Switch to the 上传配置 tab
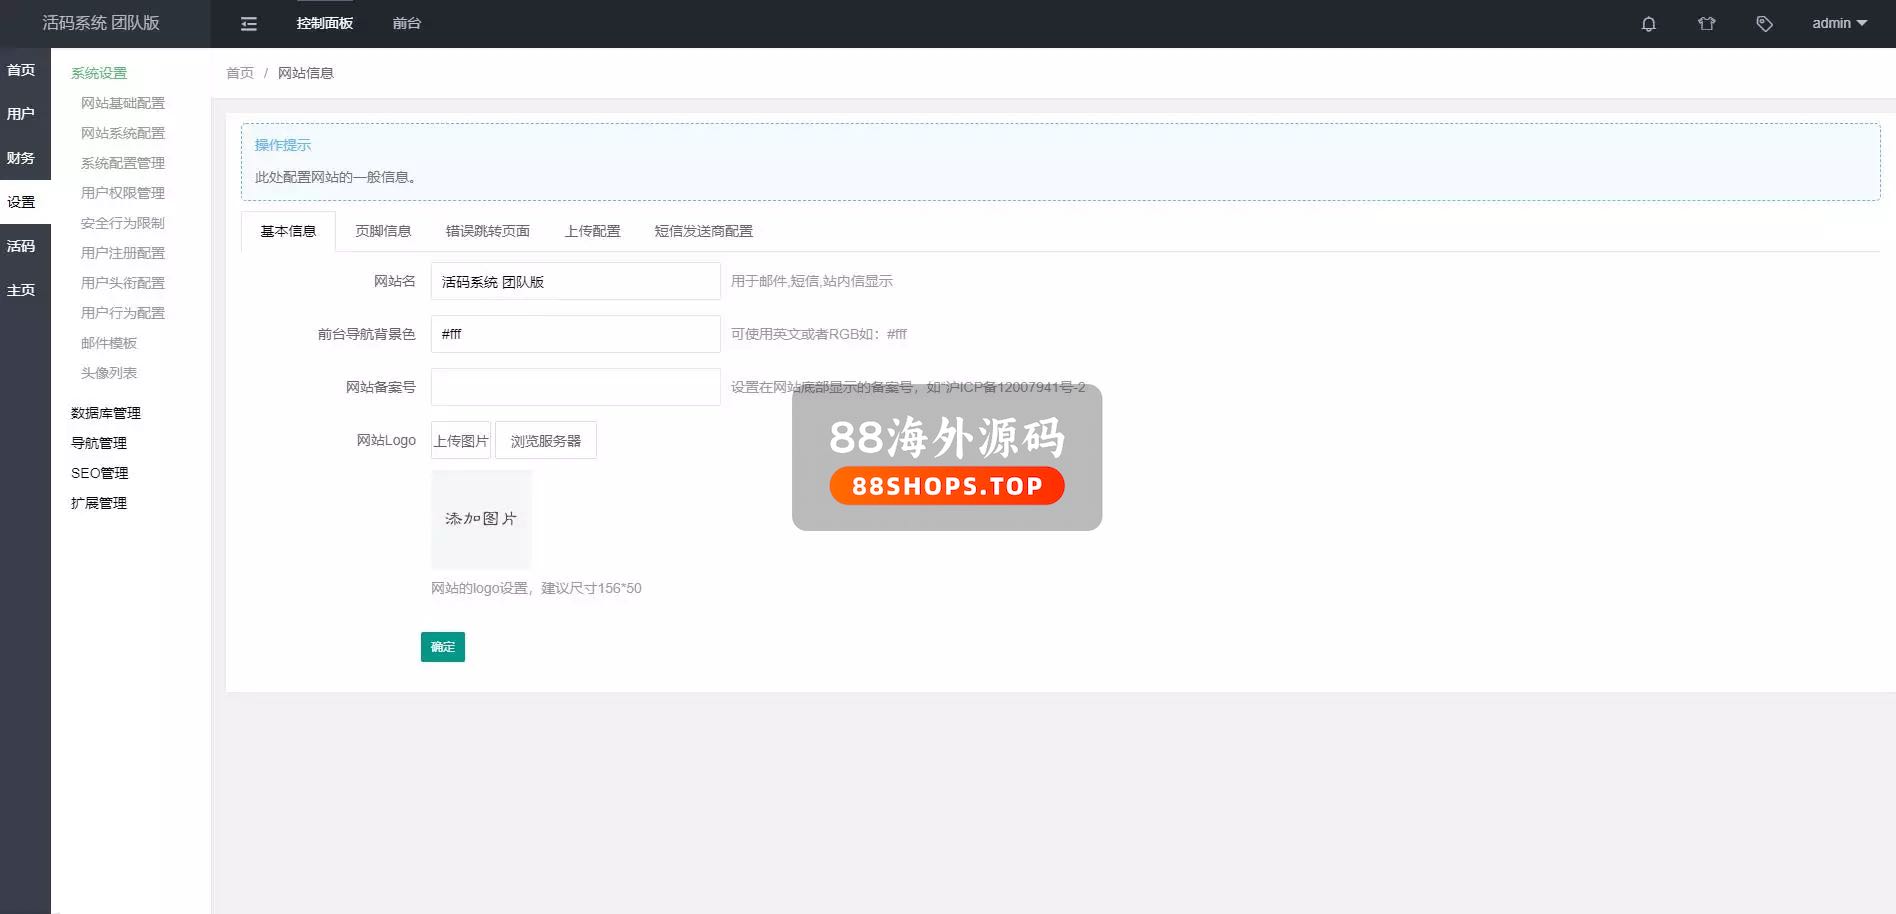Screen dimensions: 1896x914 pyautogui.click(x=592, y=231)
